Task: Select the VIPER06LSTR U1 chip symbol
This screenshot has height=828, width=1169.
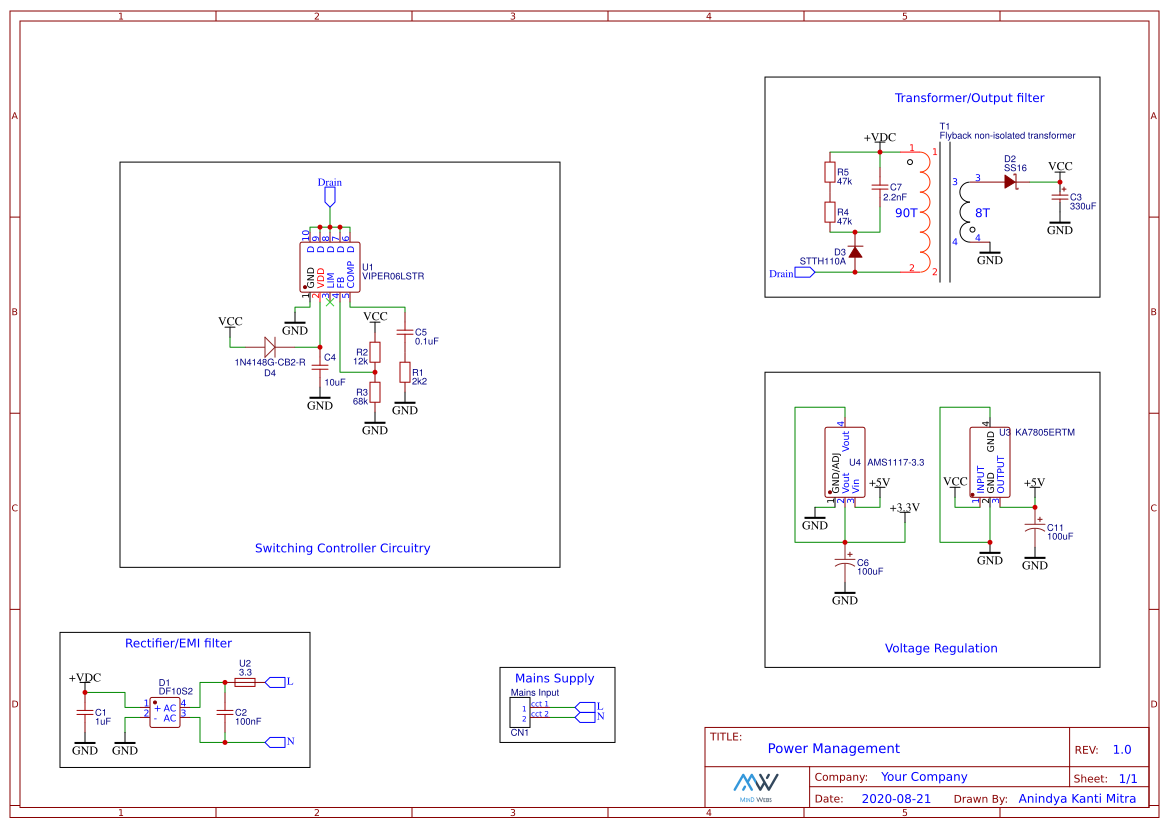Action: click(x=330, y=267)
